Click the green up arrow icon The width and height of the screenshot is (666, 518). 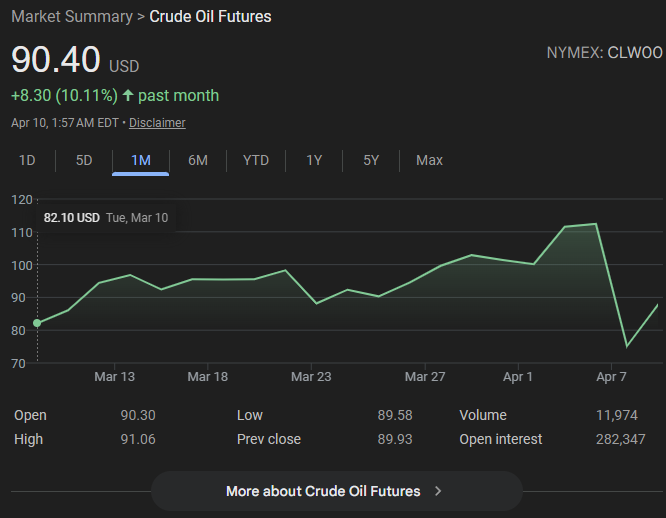point(128,96)
